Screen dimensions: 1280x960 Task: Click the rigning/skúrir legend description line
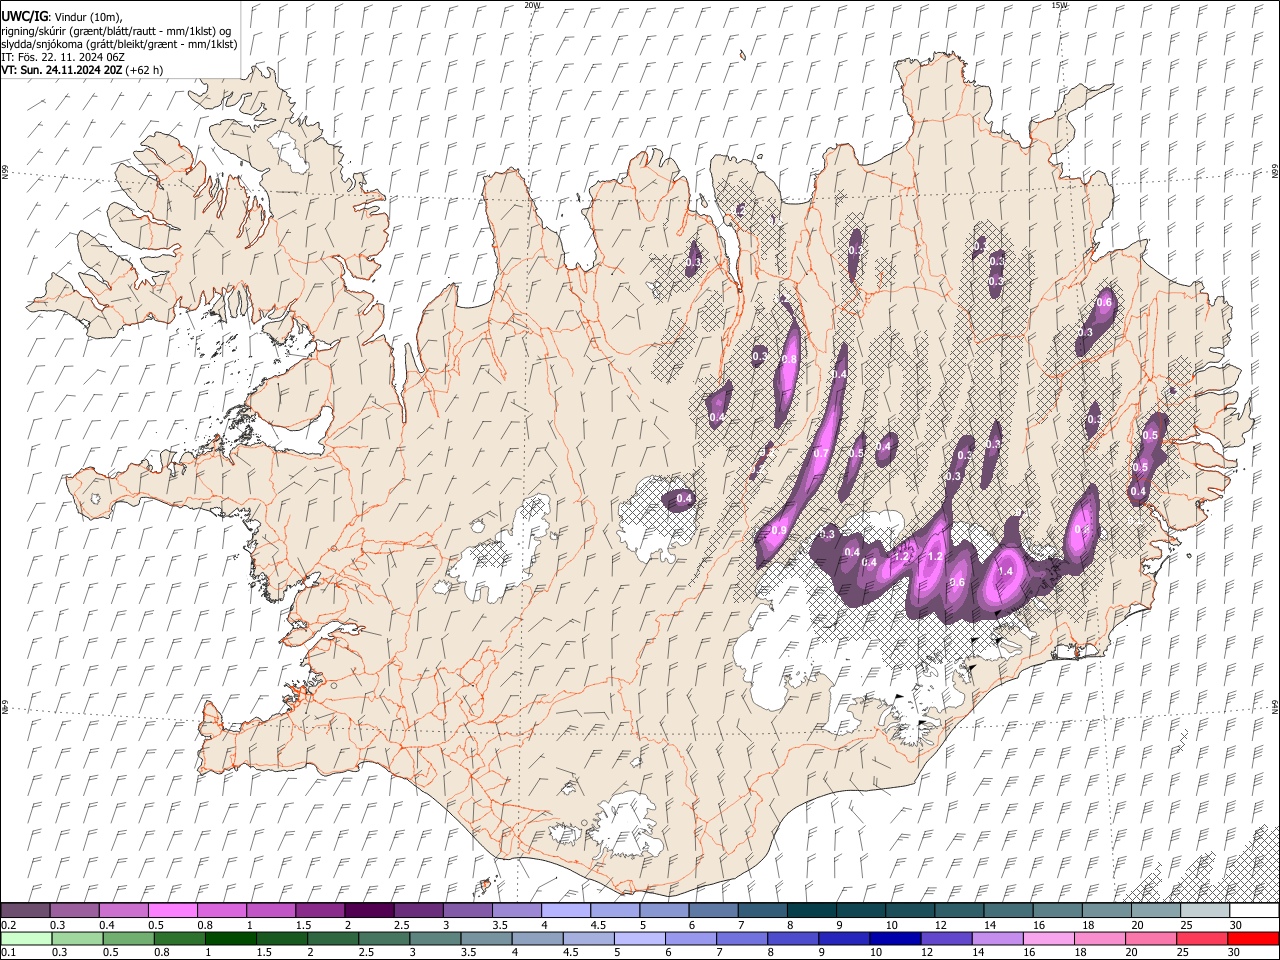[116, 31]
